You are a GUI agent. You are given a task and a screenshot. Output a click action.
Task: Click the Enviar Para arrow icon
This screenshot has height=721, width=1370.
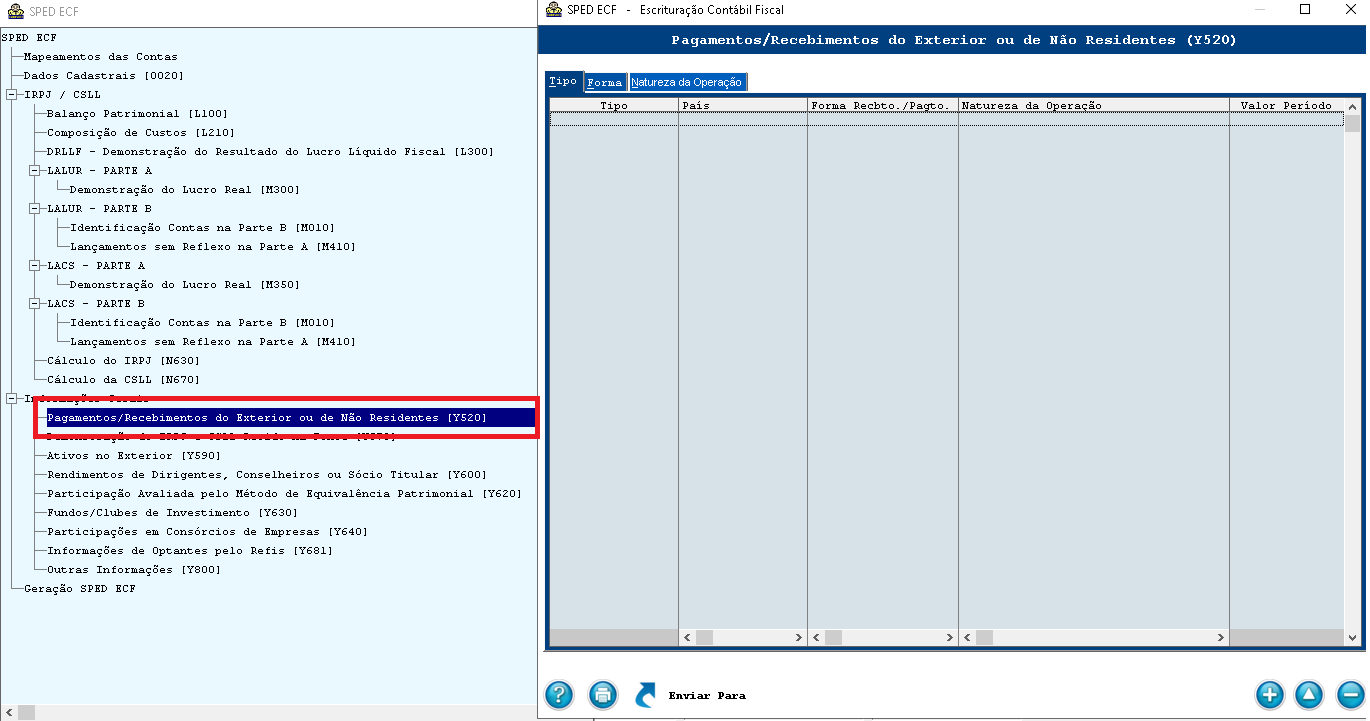(x=645, y=695)
